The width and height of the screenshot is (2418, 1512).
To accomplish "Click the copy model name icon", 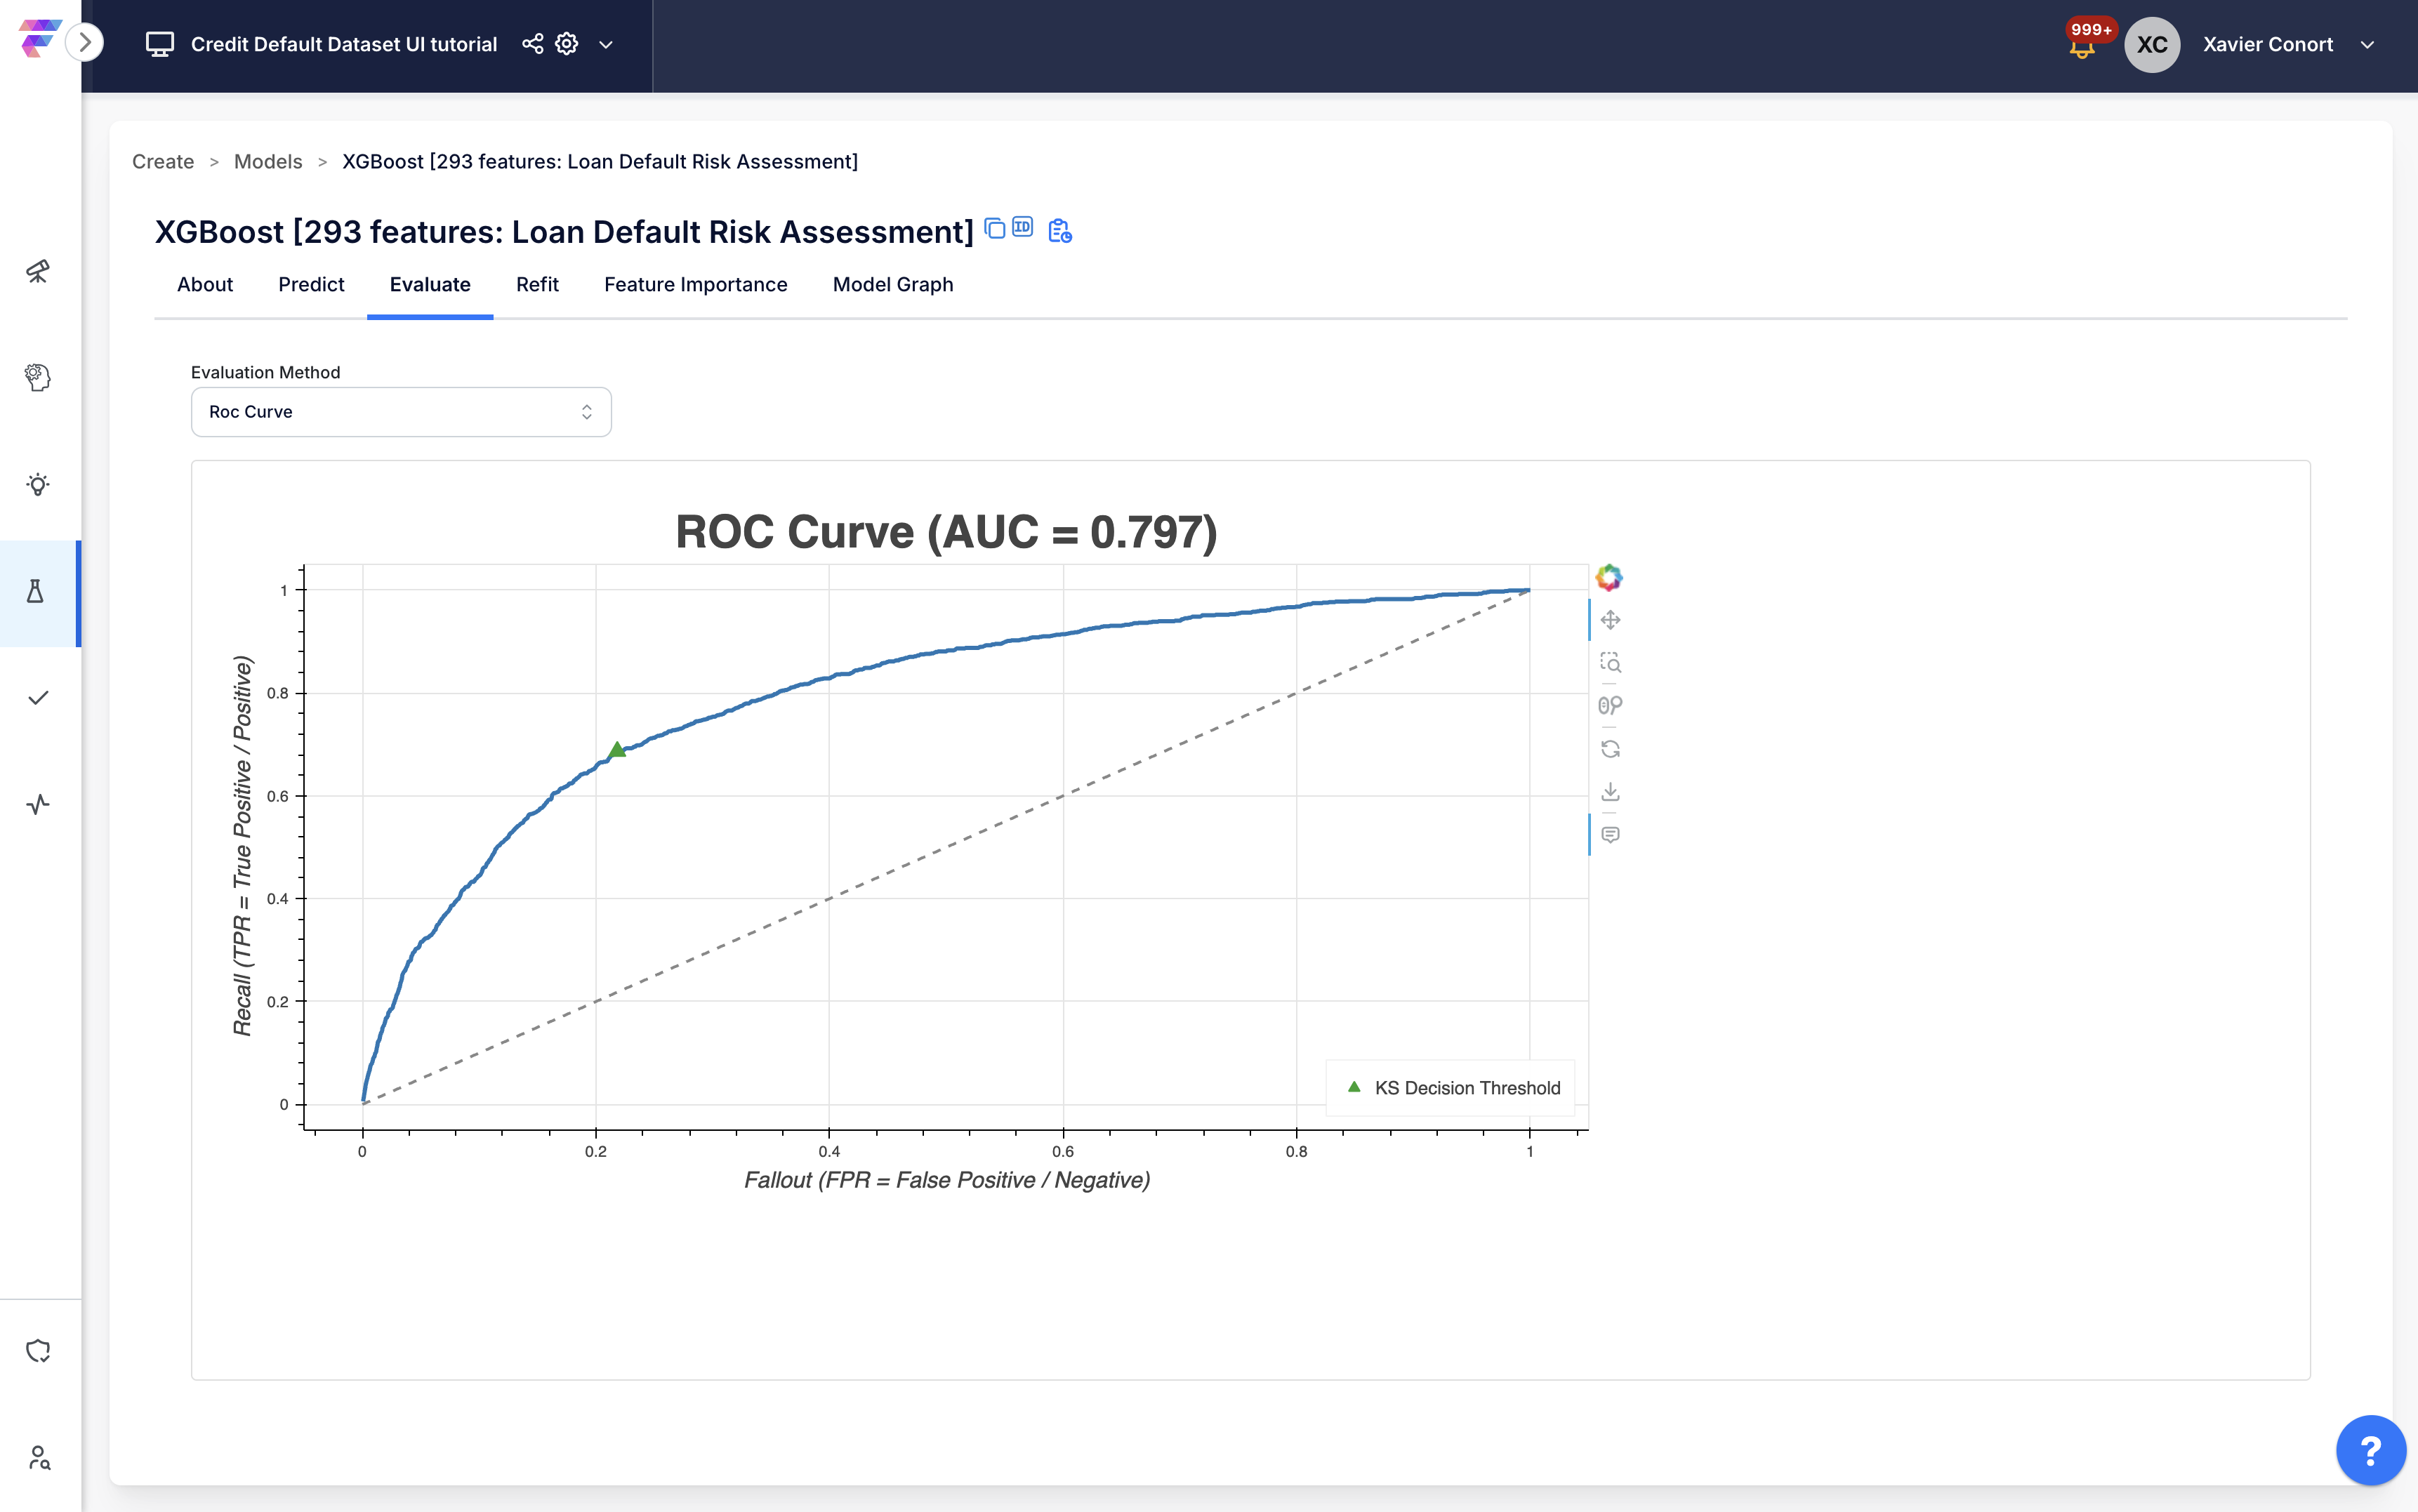I will coord(994,229).
